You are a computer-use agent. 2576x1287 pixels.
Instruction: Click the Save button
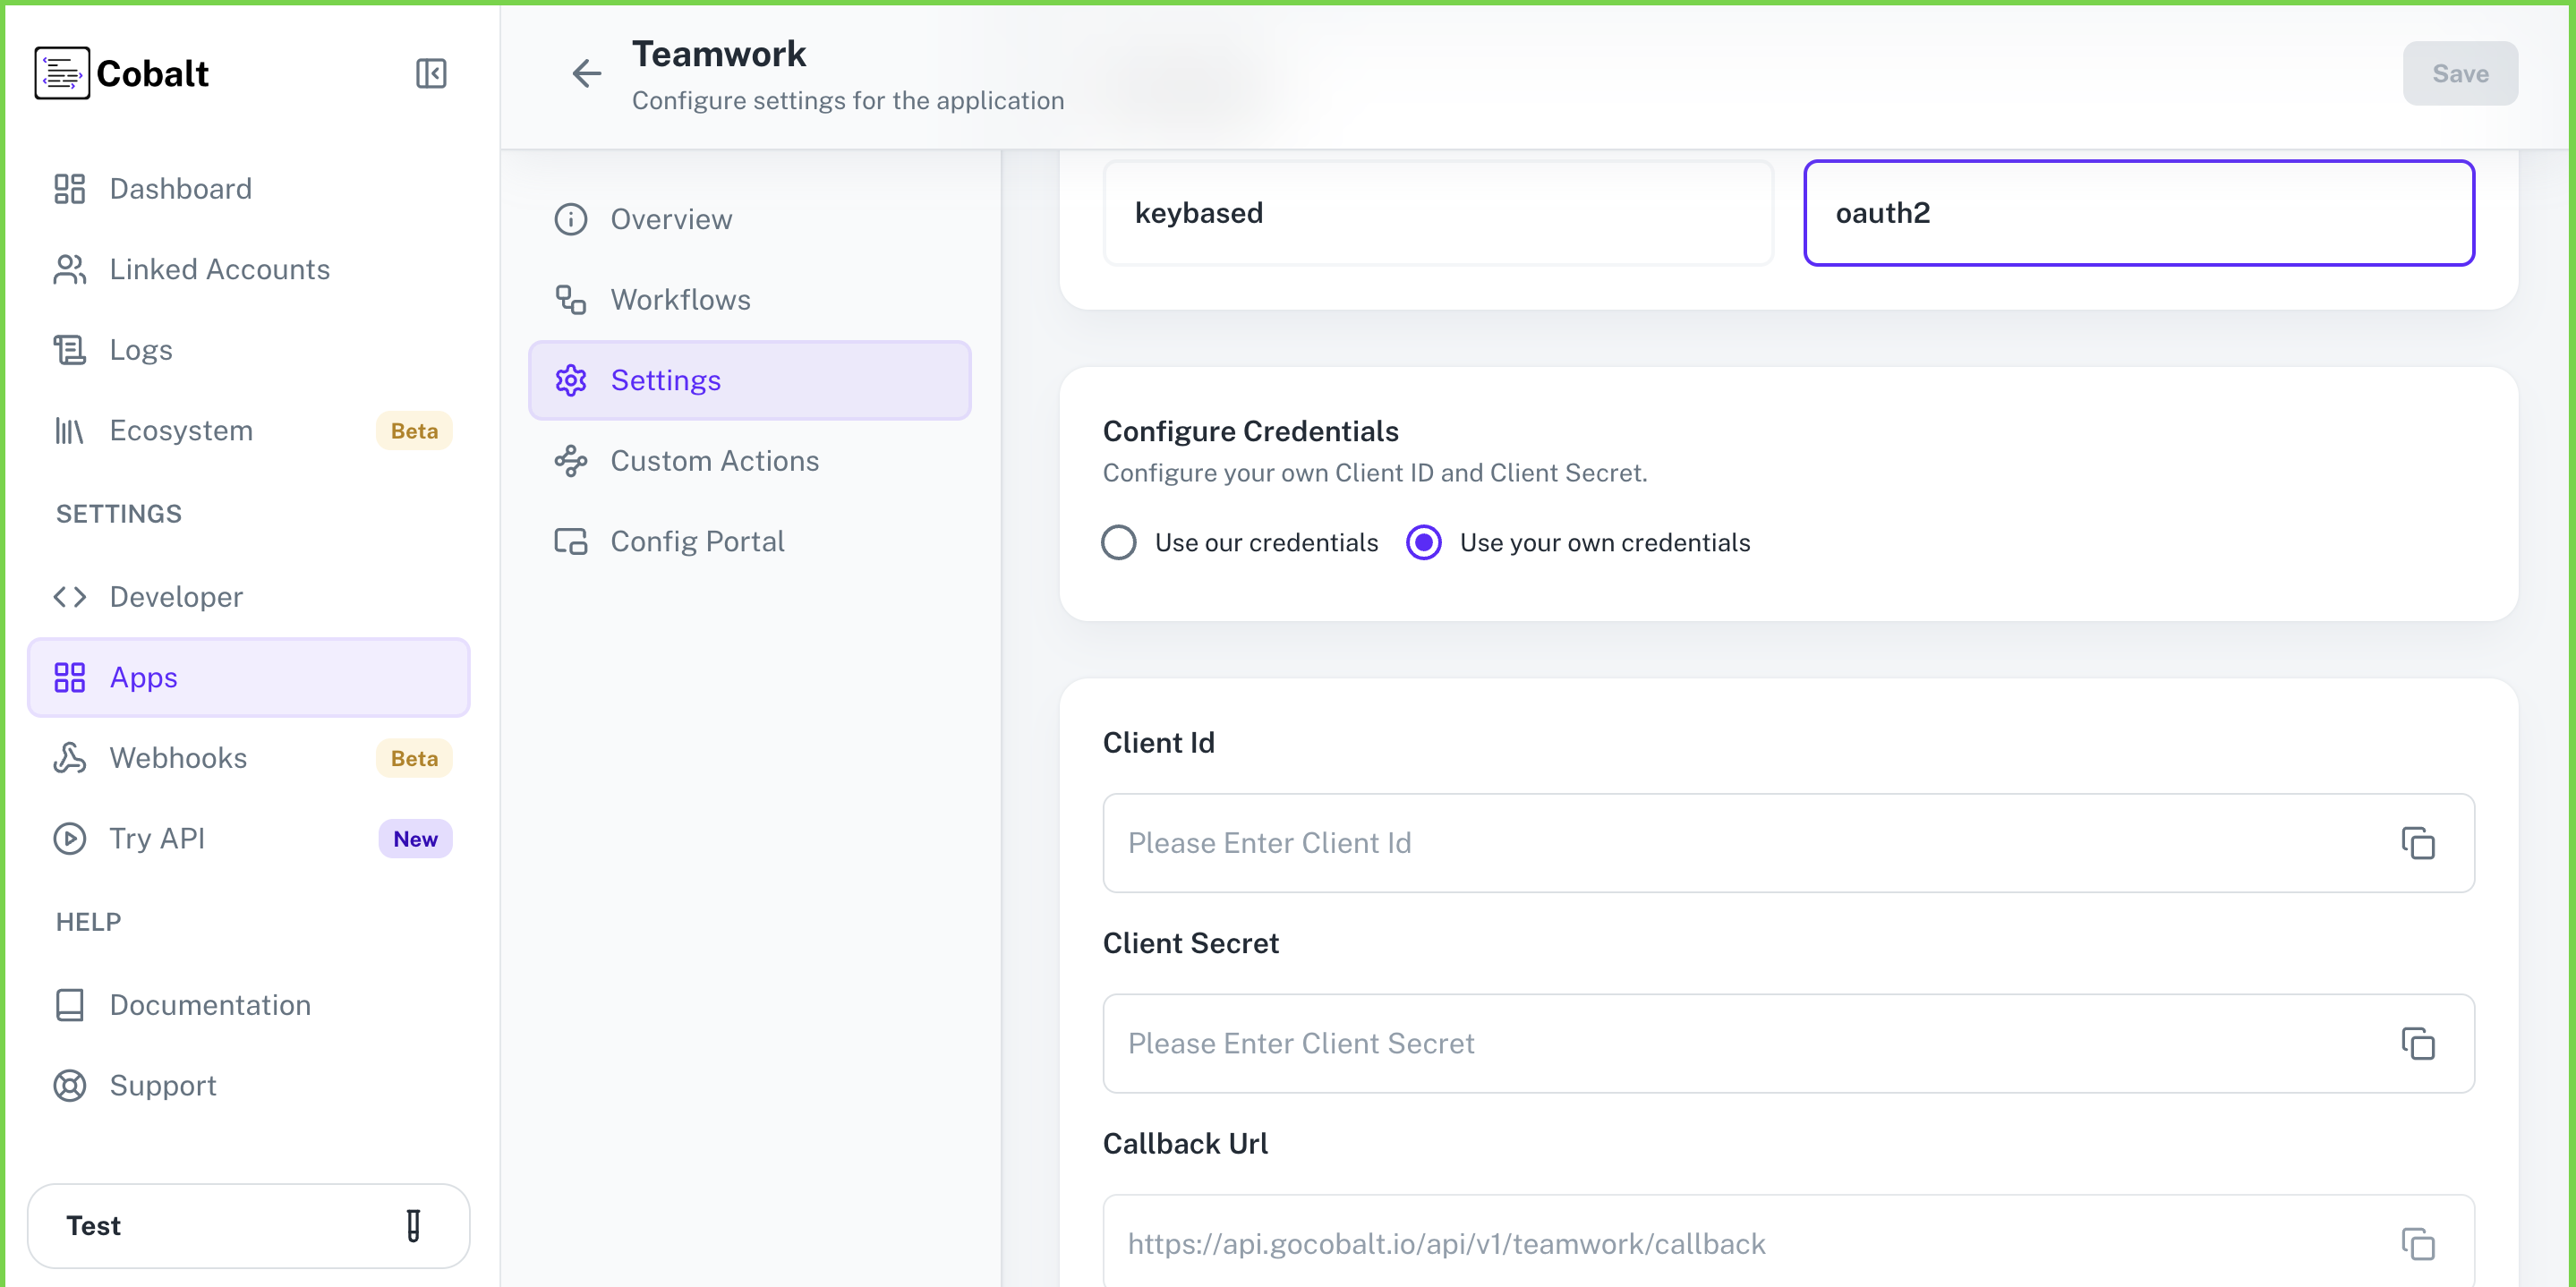(x=2460, y=73)
